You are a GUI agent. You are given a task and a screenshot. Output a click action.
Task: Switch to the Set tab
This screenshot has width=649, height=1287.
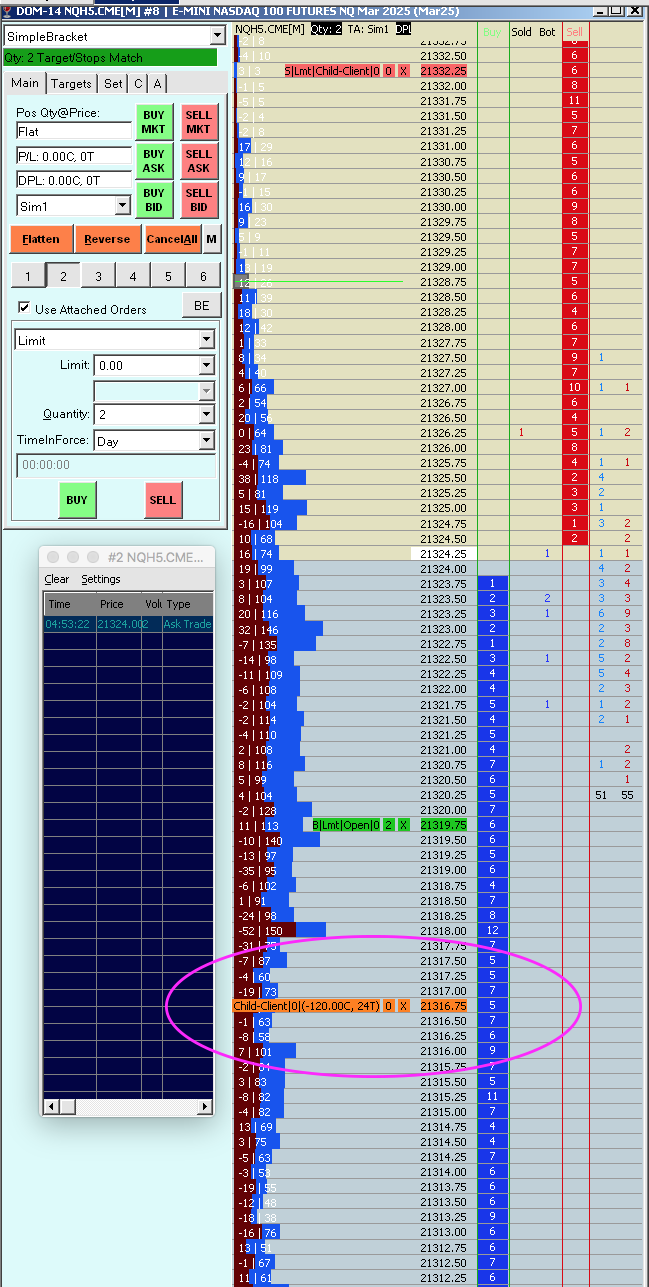[113, 84]
